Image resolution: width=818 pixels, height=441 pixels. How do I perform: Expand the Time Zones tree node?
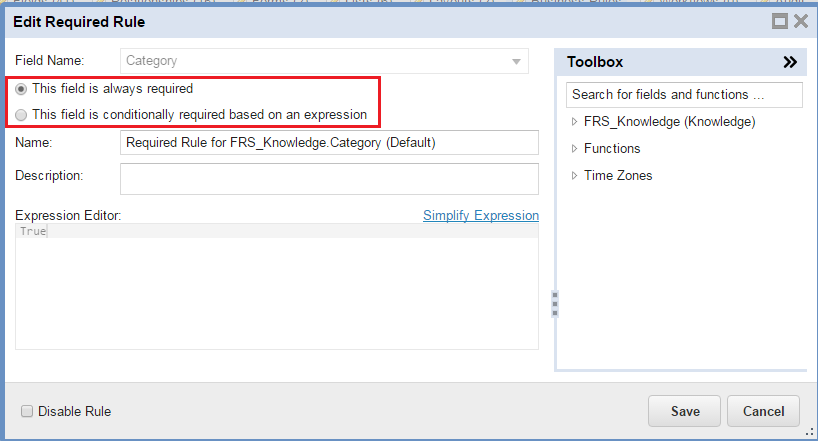(574, 176)
